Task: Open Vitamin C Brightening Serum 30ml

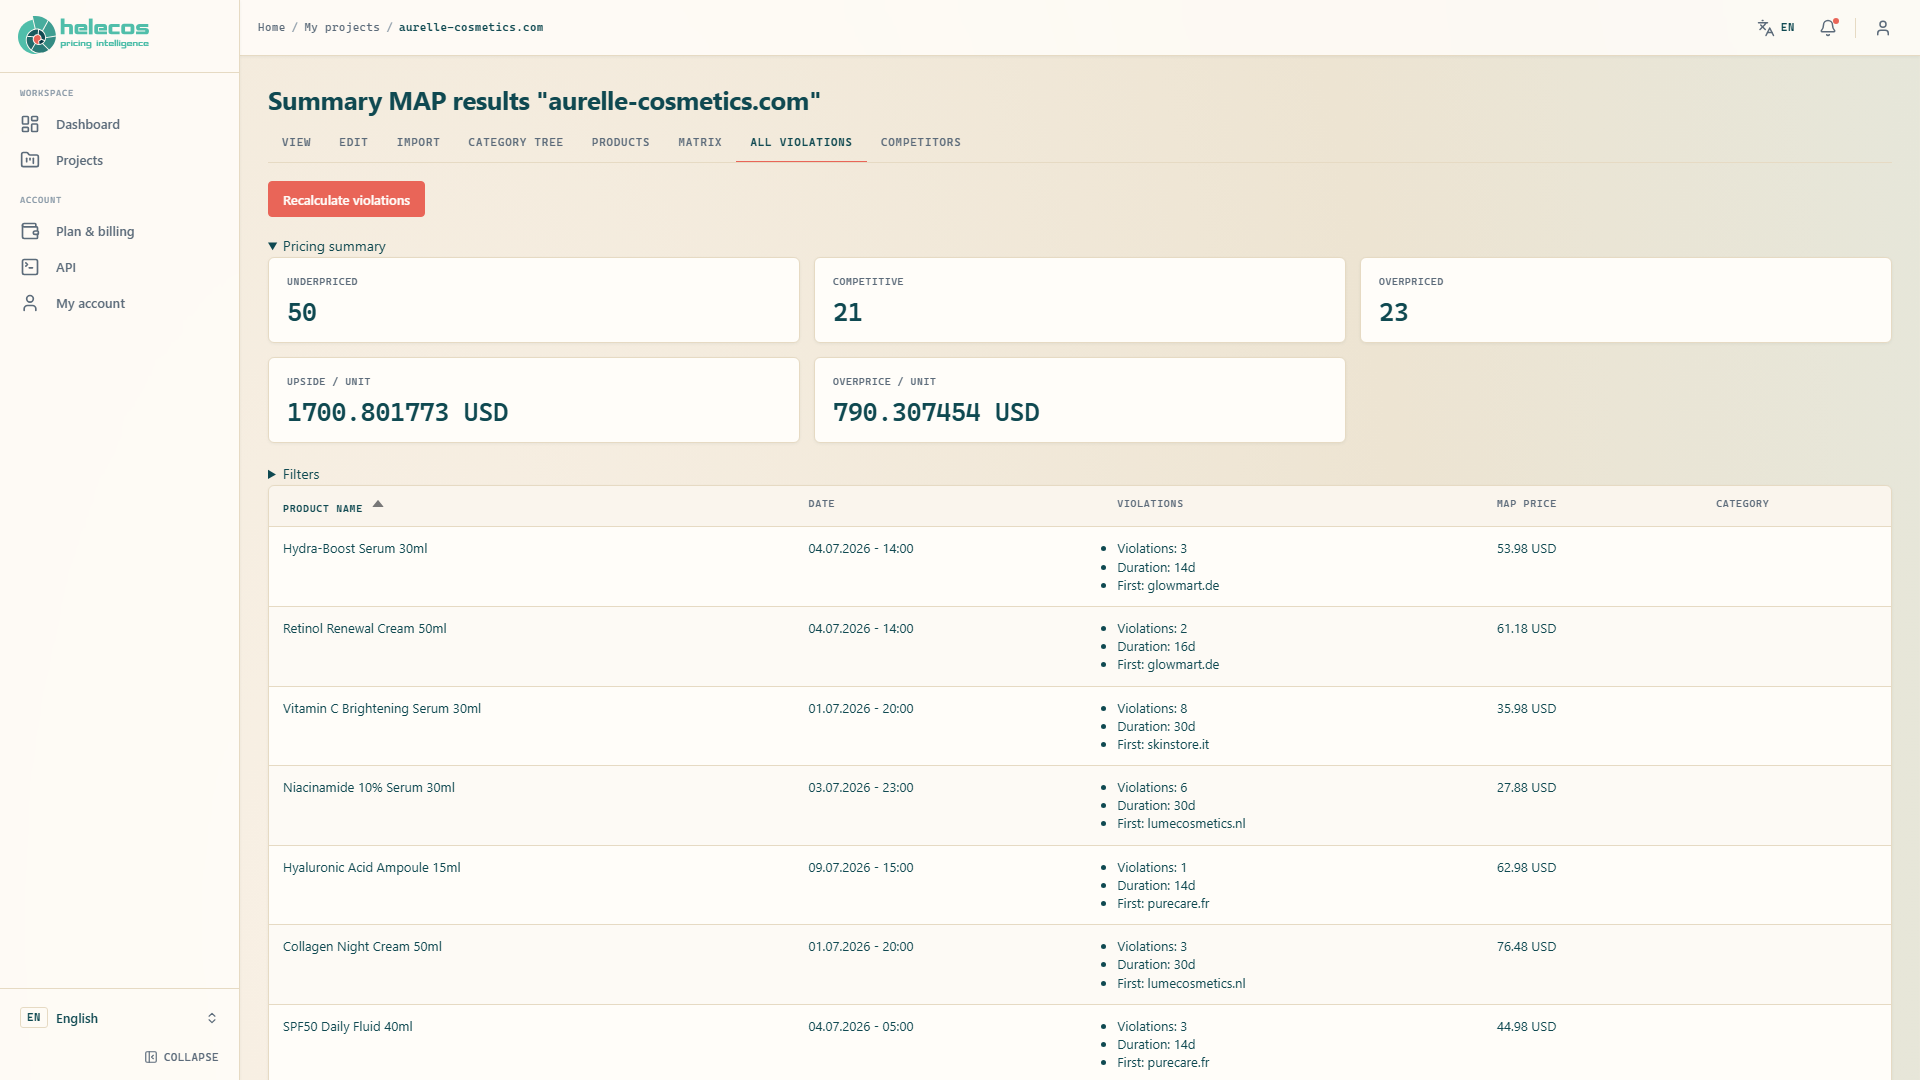Action: coord(382,709)
